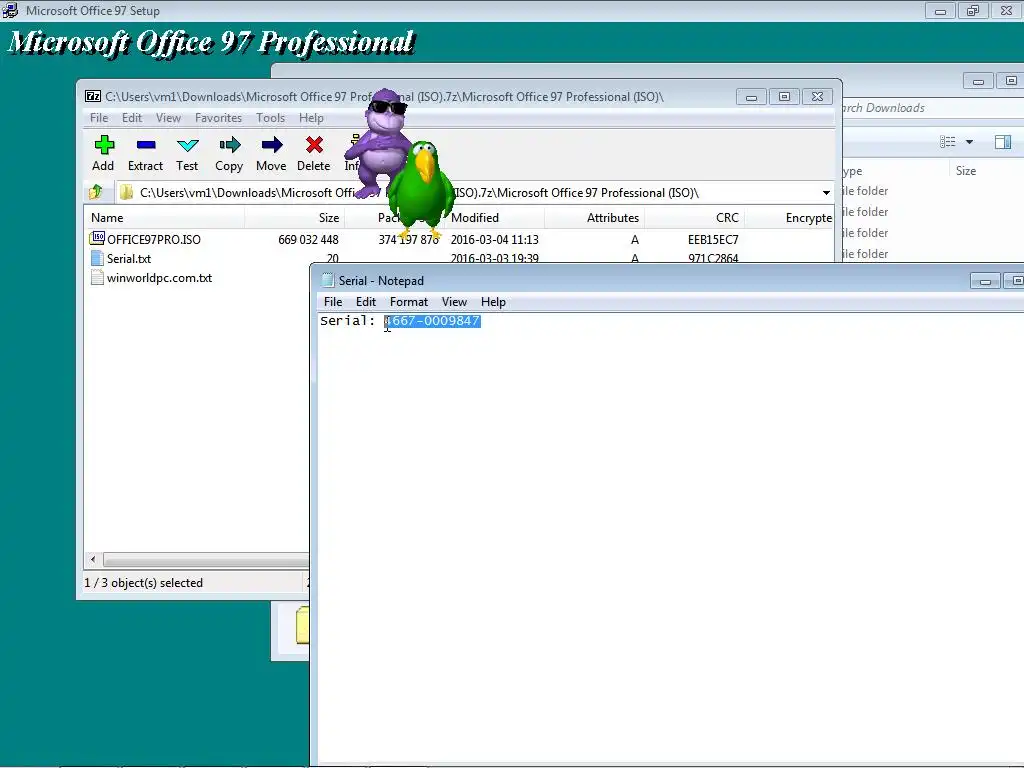Open the 7-Zip address path dropdown
The height and width of the screenshot is (768, 1024).
point(826,193)
